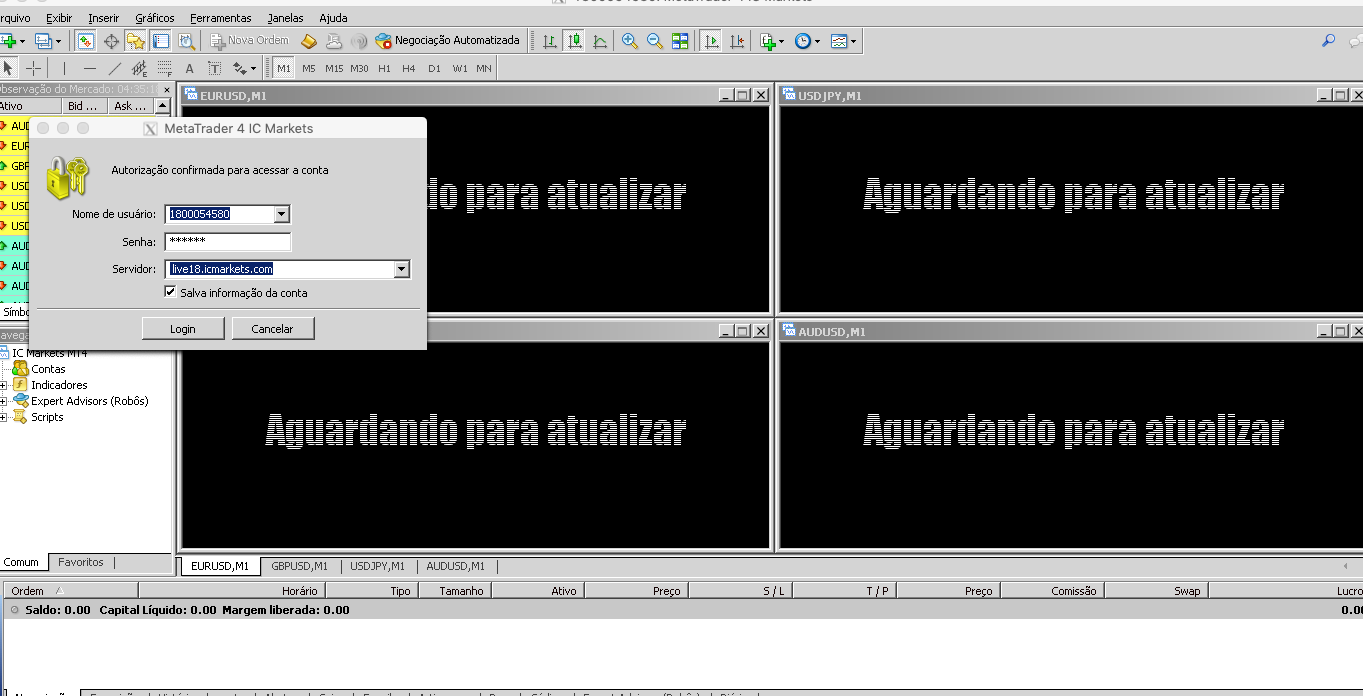This screenshot has height=696, width=1363.
Task: Open Exibir menu
Action: pyautogui.click(x=59, y=18)
